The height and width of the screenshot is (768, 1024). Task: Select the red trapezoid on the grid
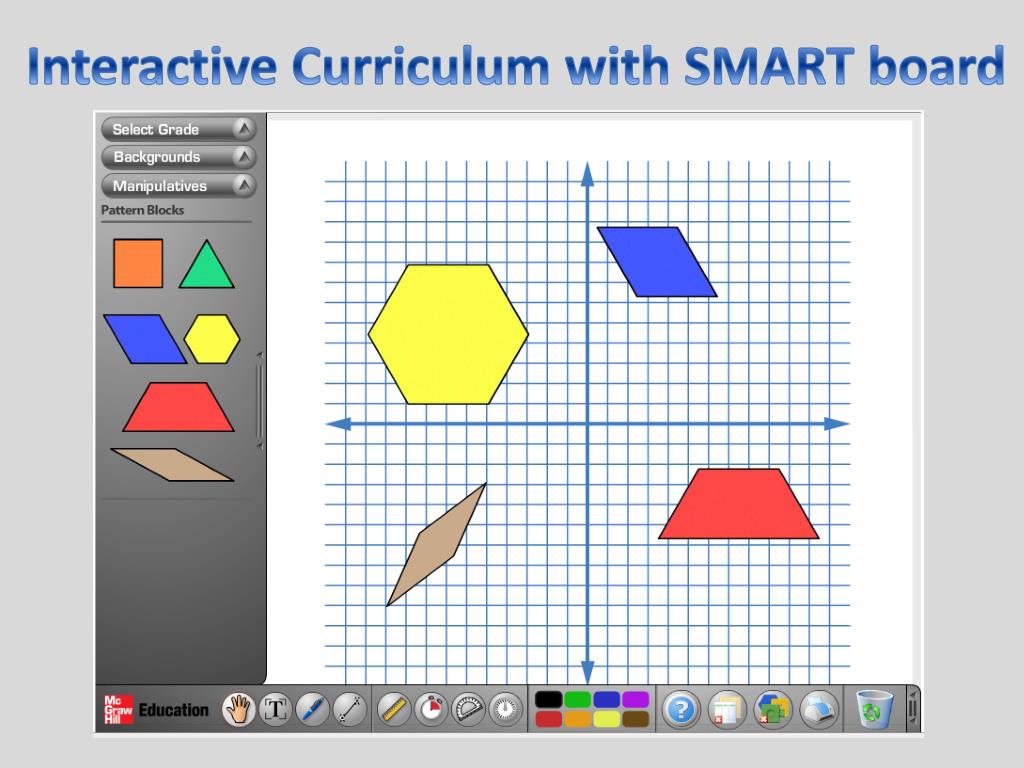[x=739, y=504]
